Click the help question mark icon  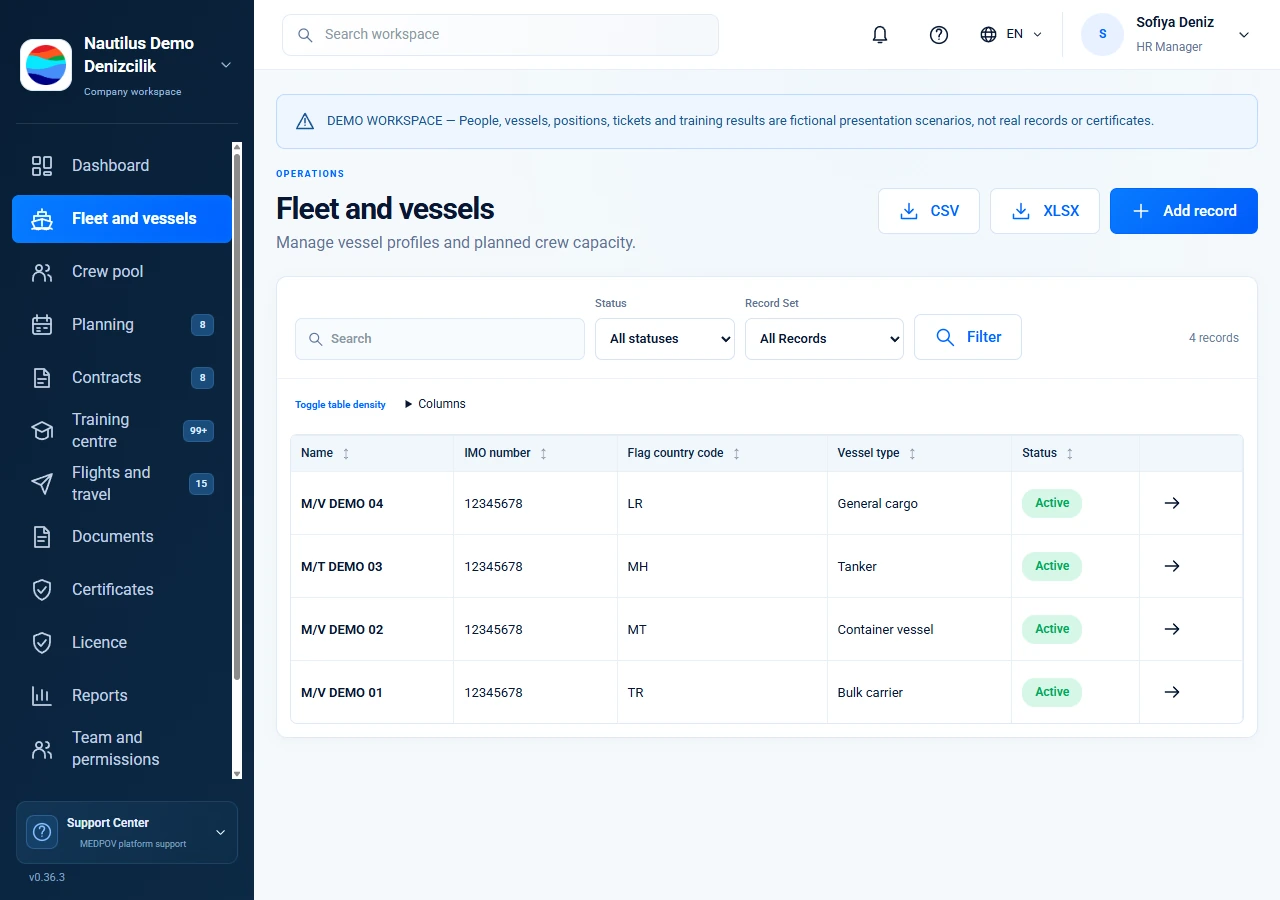pos(938,34)
